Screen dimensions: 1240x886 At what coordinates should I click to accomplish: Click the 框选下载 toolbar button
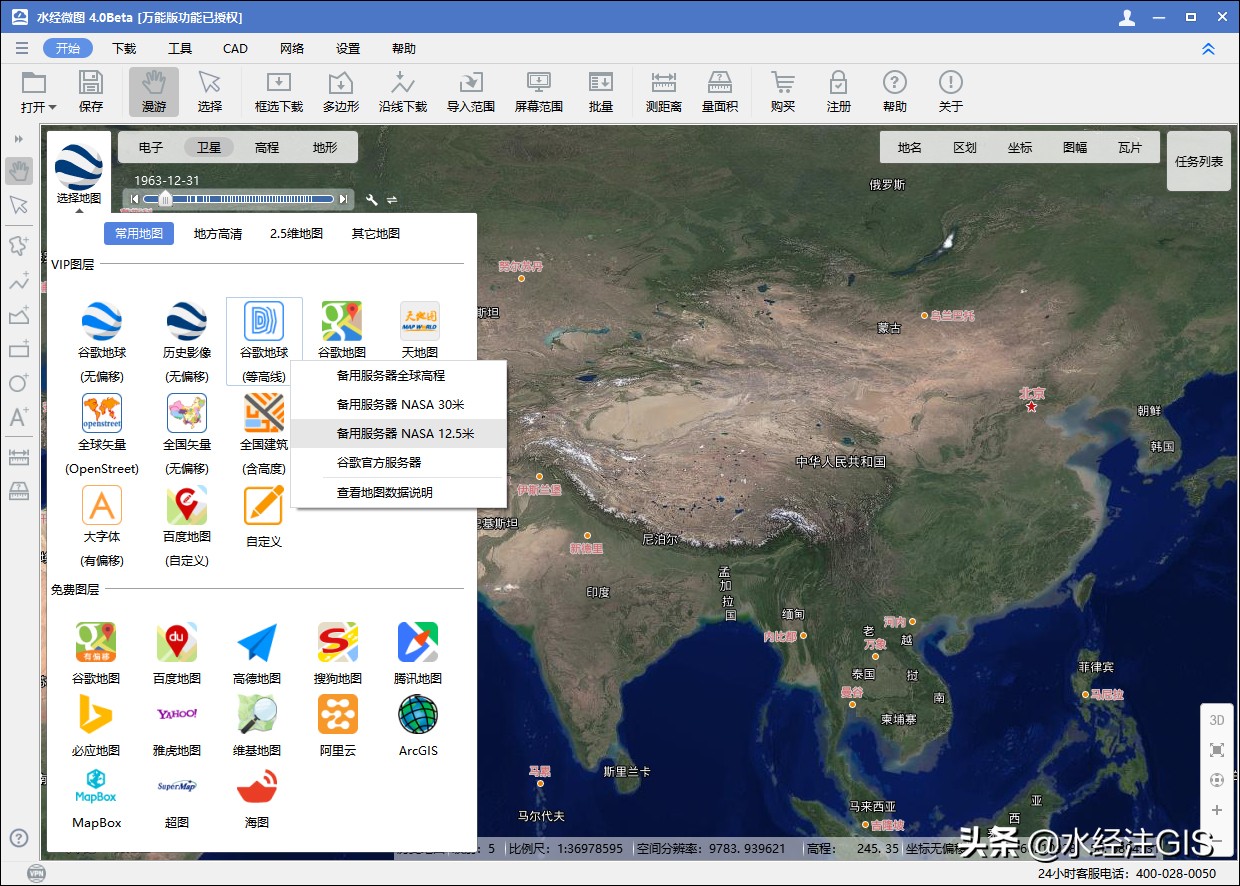pos(279,91)
